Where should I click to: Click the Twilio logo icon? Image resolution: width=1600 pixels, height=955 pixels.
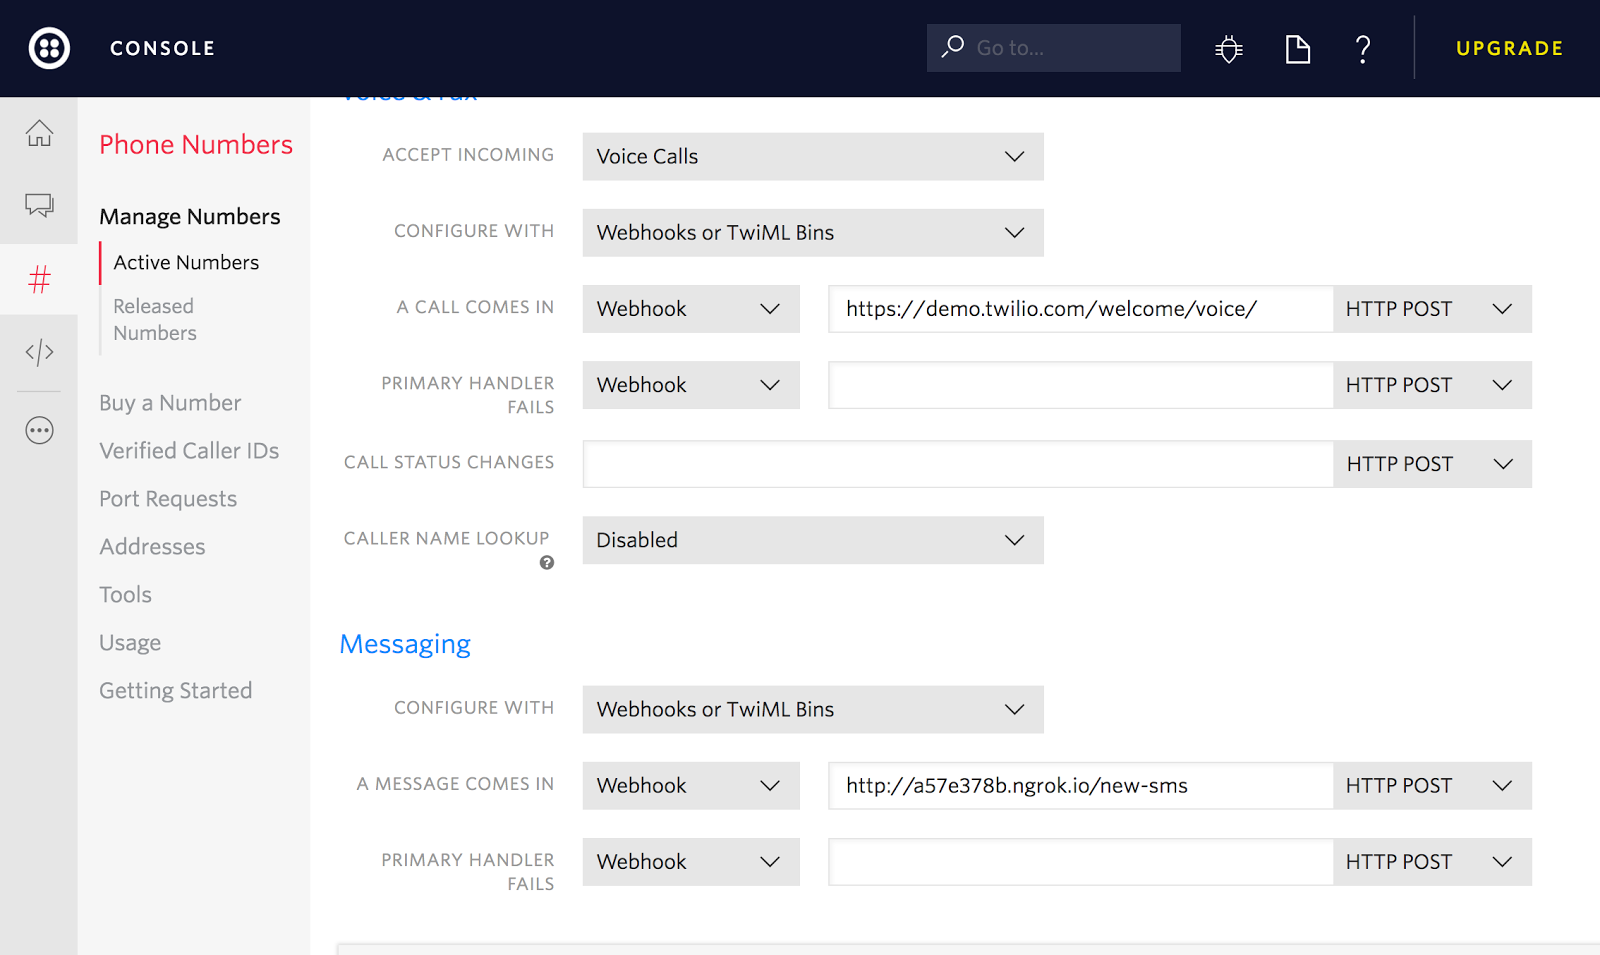point(49,48)
